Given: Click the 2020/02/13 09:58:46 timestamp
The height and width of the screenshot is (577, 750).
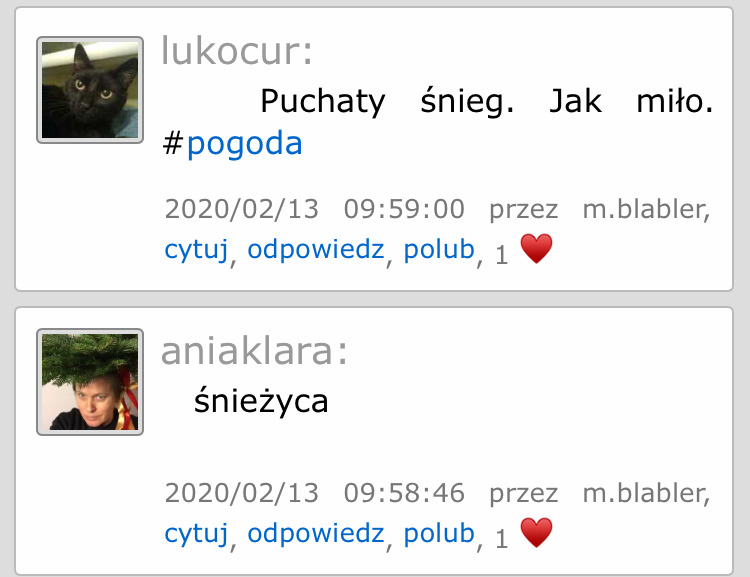Looking at the screenshot, I should (x=314, y=493).
